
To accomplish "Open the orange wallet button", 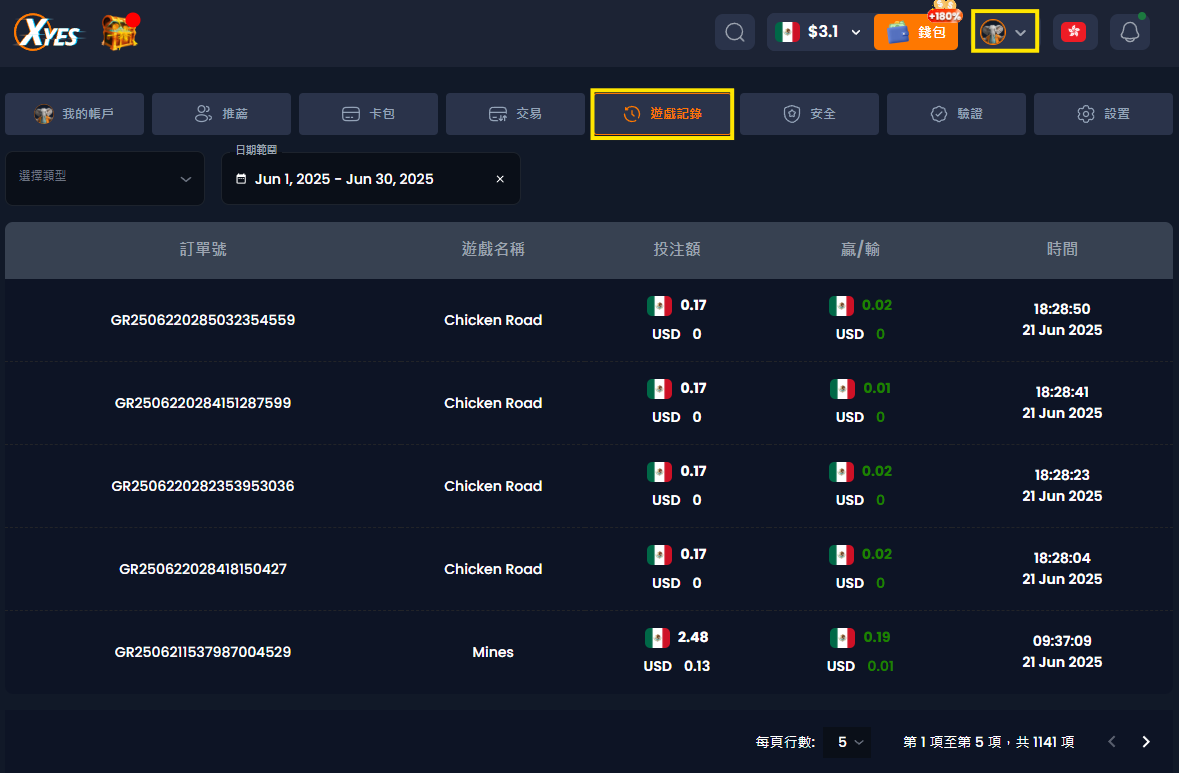I will (915, 32).
